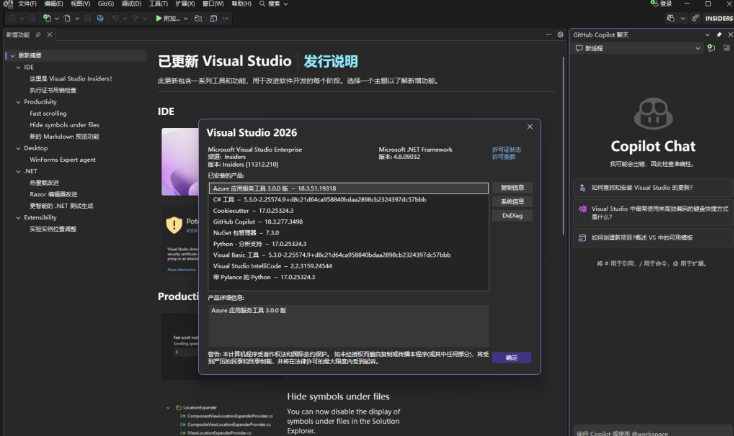Close the Visual Studio 2026 about dialog
Screen dimensions: 734x436
coord(530,127)
